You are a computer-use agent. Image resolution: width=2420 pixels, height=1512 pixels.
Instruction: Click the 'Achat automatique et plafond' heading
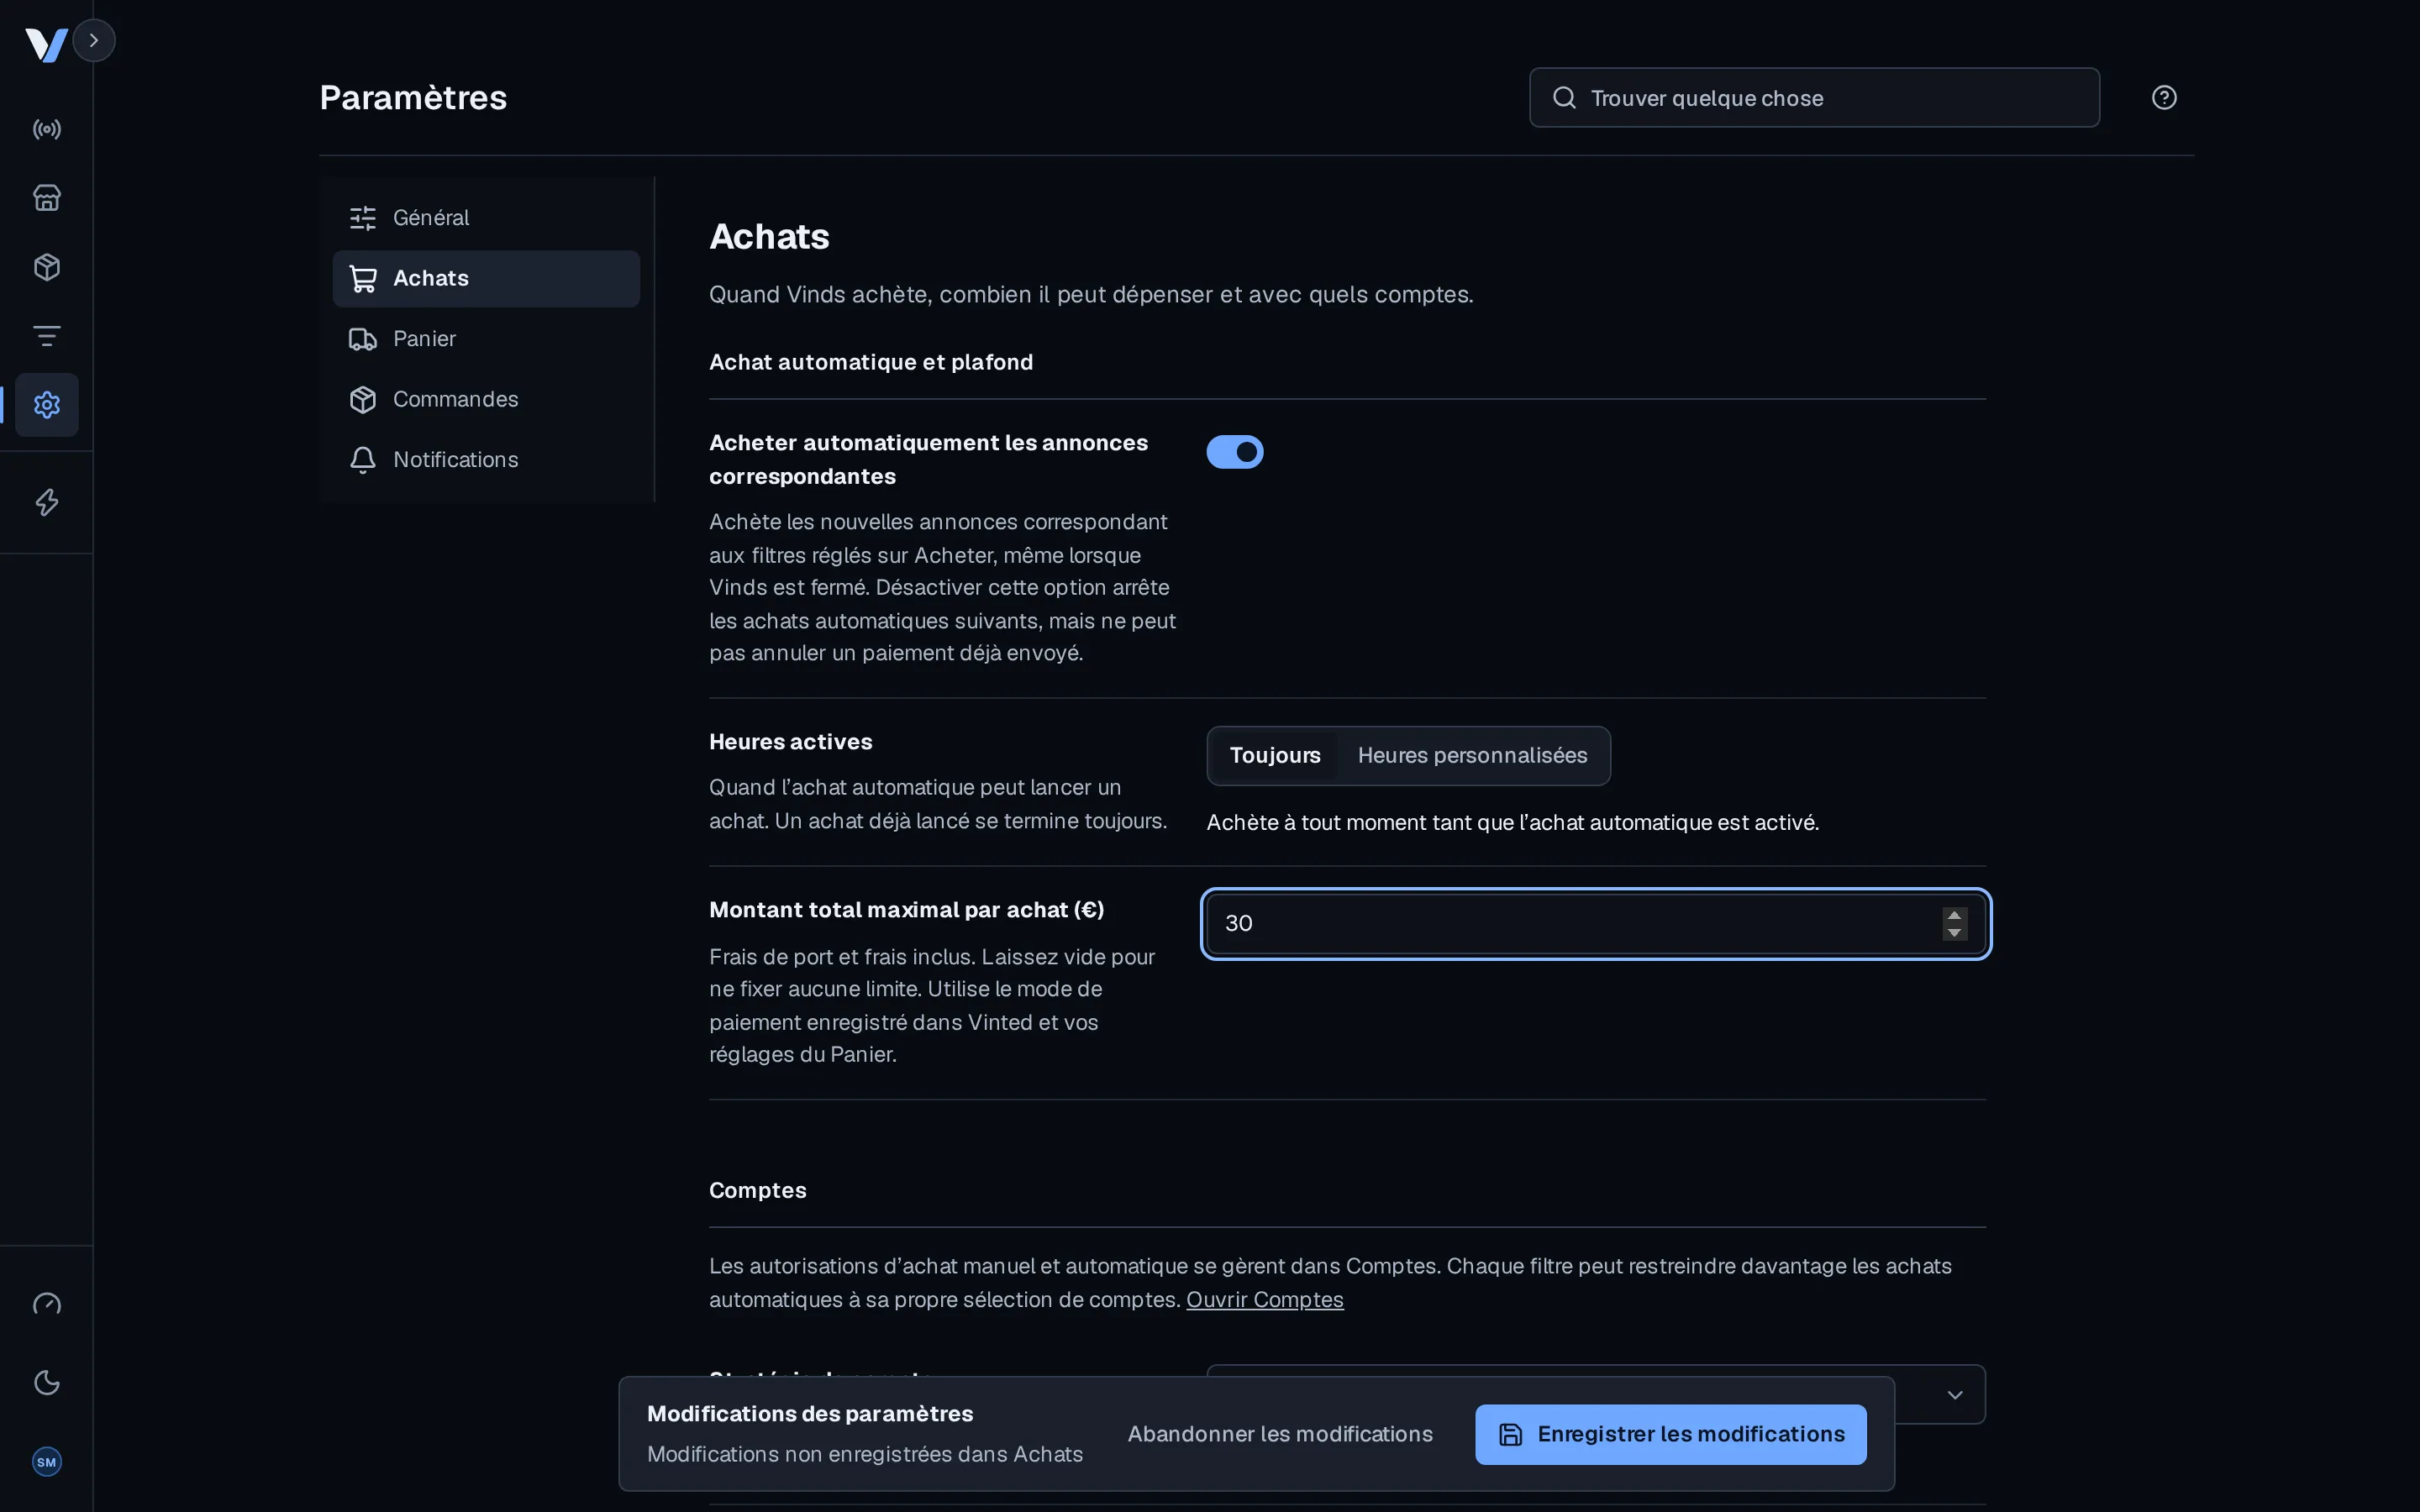871,362
